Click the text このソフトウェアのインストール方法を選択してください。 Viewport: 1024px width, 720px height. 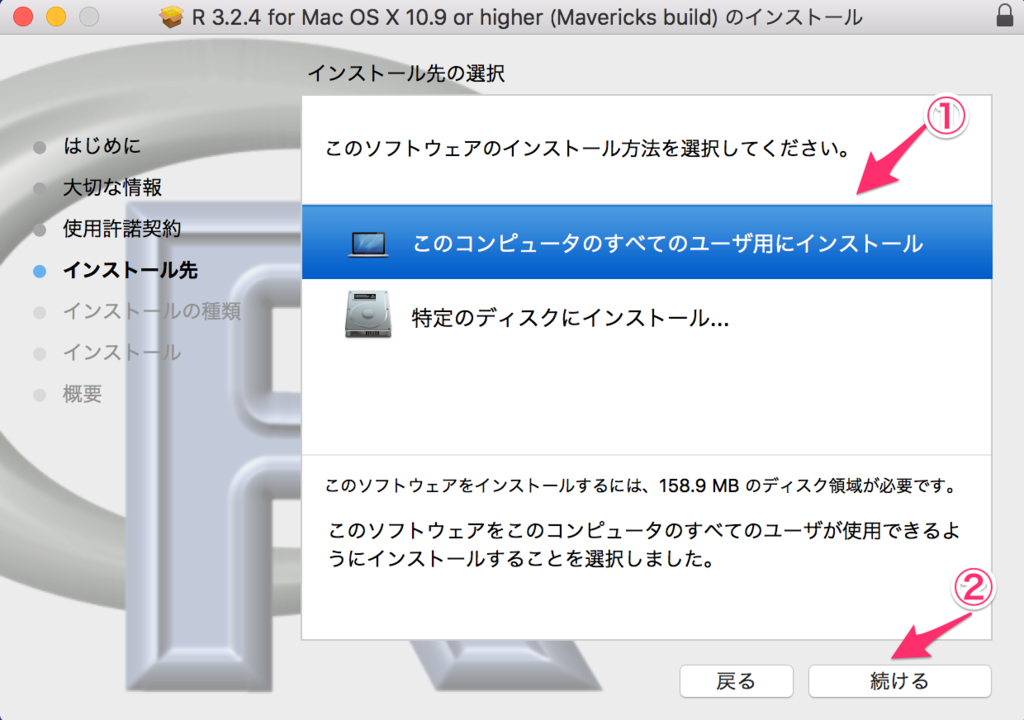[x=588, y=149]
